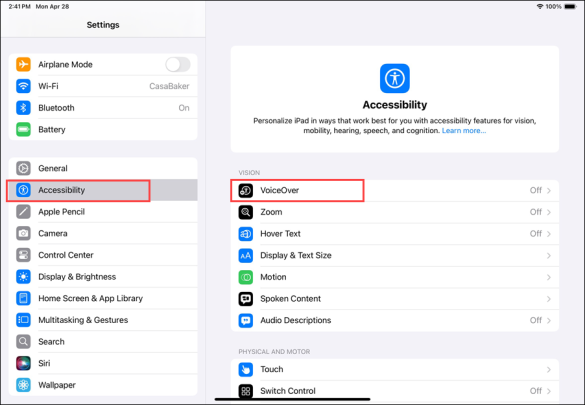Expand the VoiceOver Off chevron
The image size is (585, 405).
click(x=549, y=190)
